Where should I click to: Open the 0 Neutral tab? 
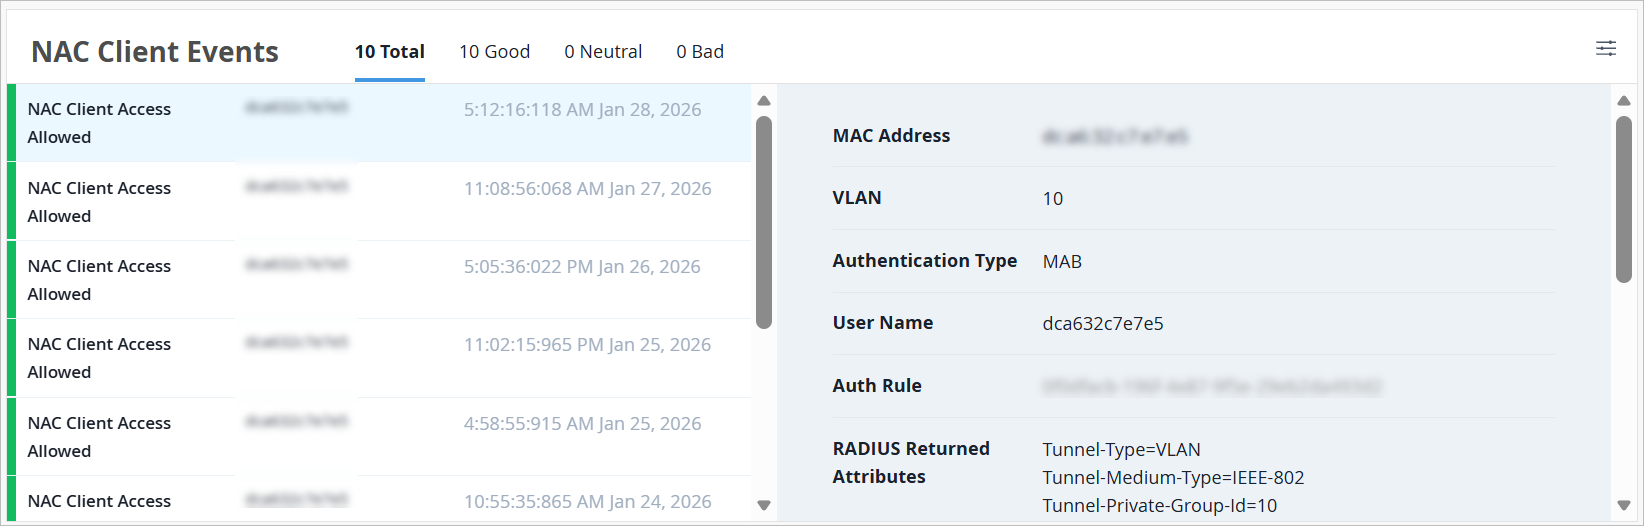pos(603,52)
